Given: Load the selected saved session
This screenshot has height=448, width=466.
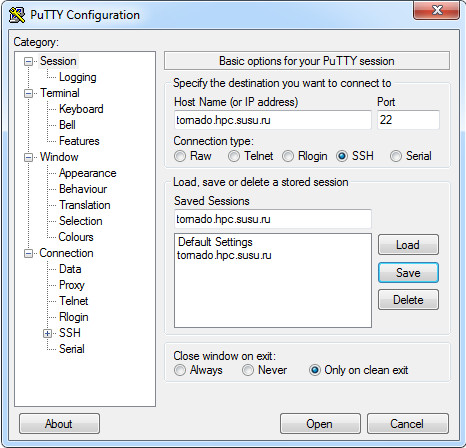Looking at the screenshot, I should click(x=408, y=245).
